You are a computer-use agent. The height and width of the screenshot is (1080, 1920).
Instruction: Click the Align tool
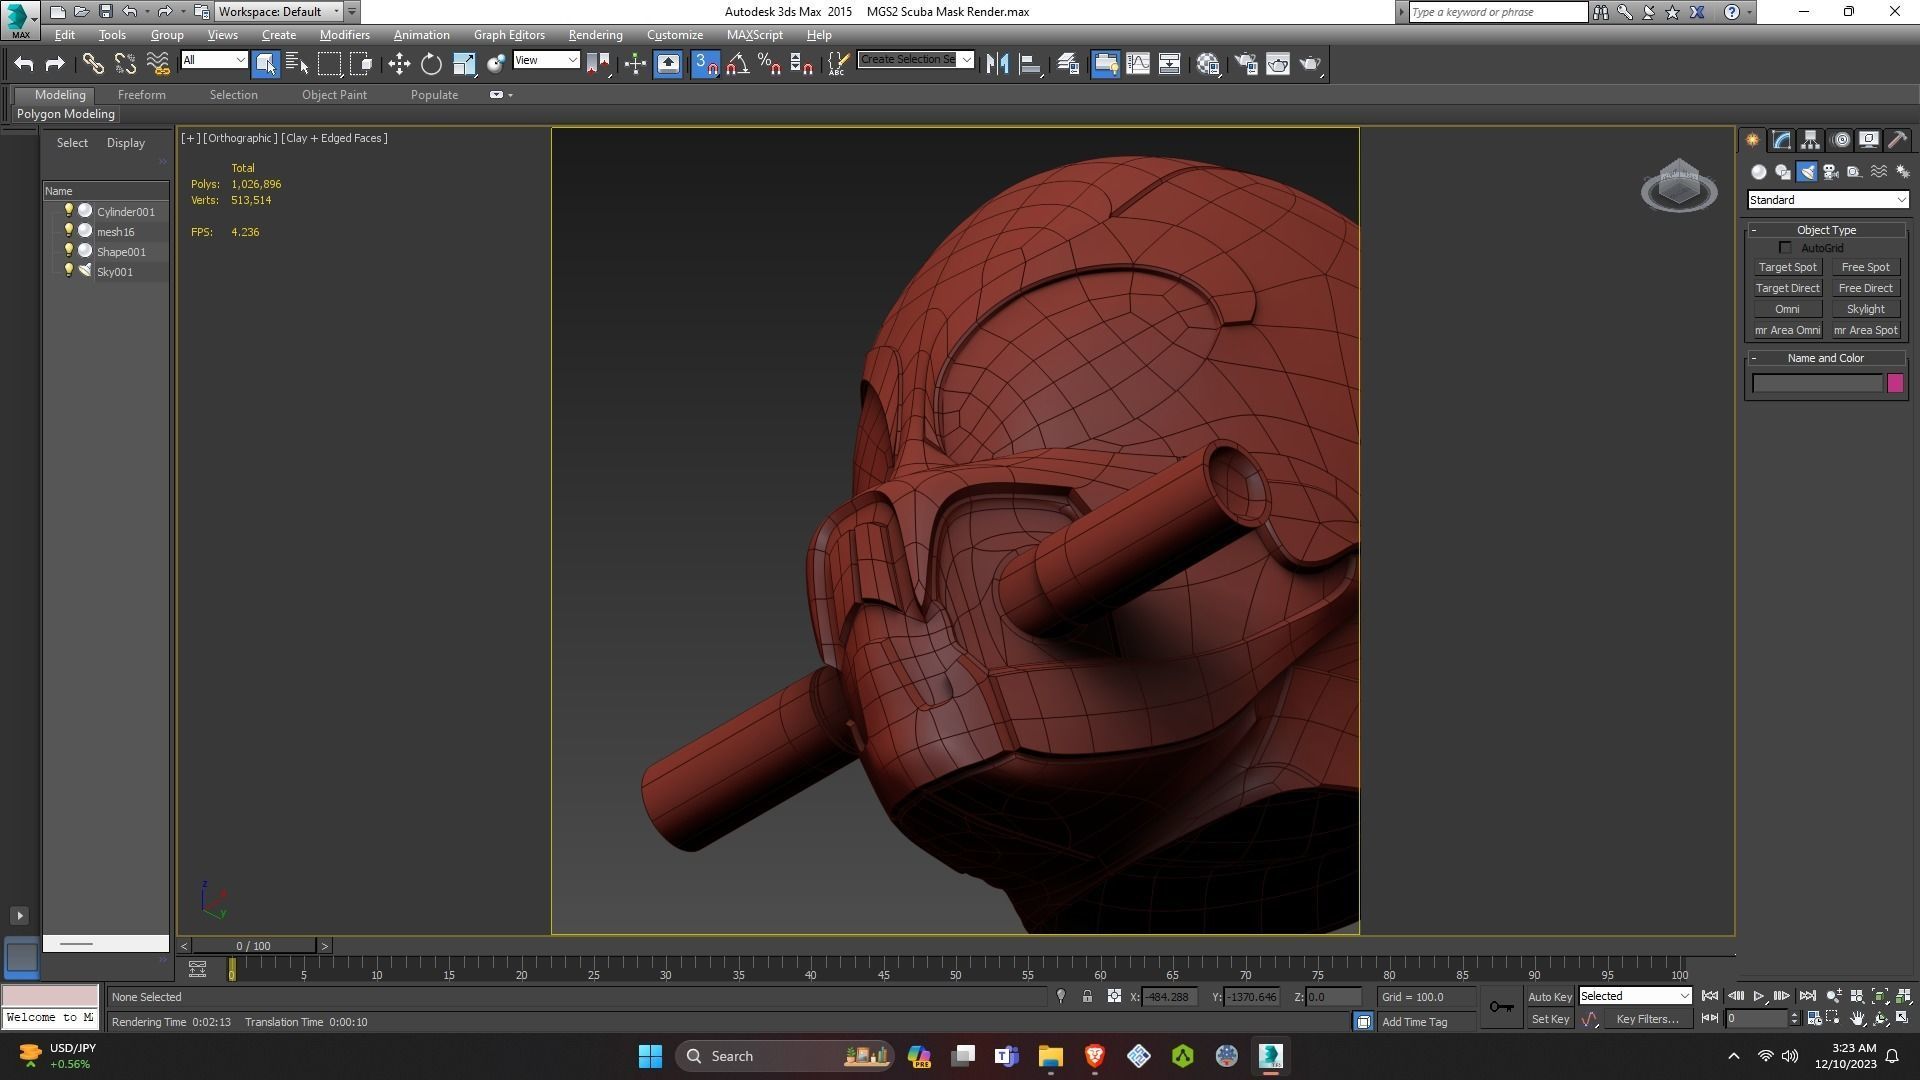click(1030, 64)
